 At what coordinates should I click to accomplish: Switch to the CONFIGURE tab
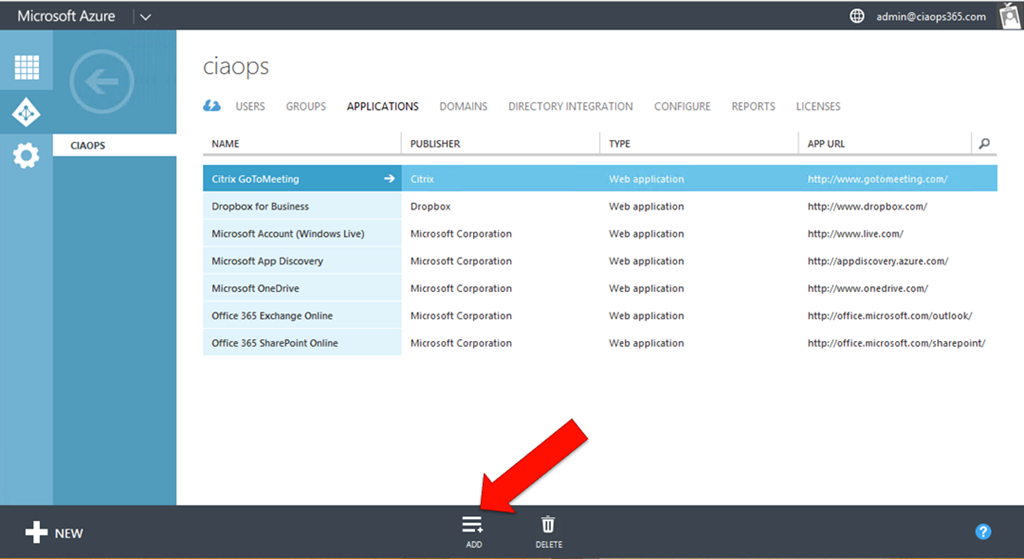pos(682,106)
